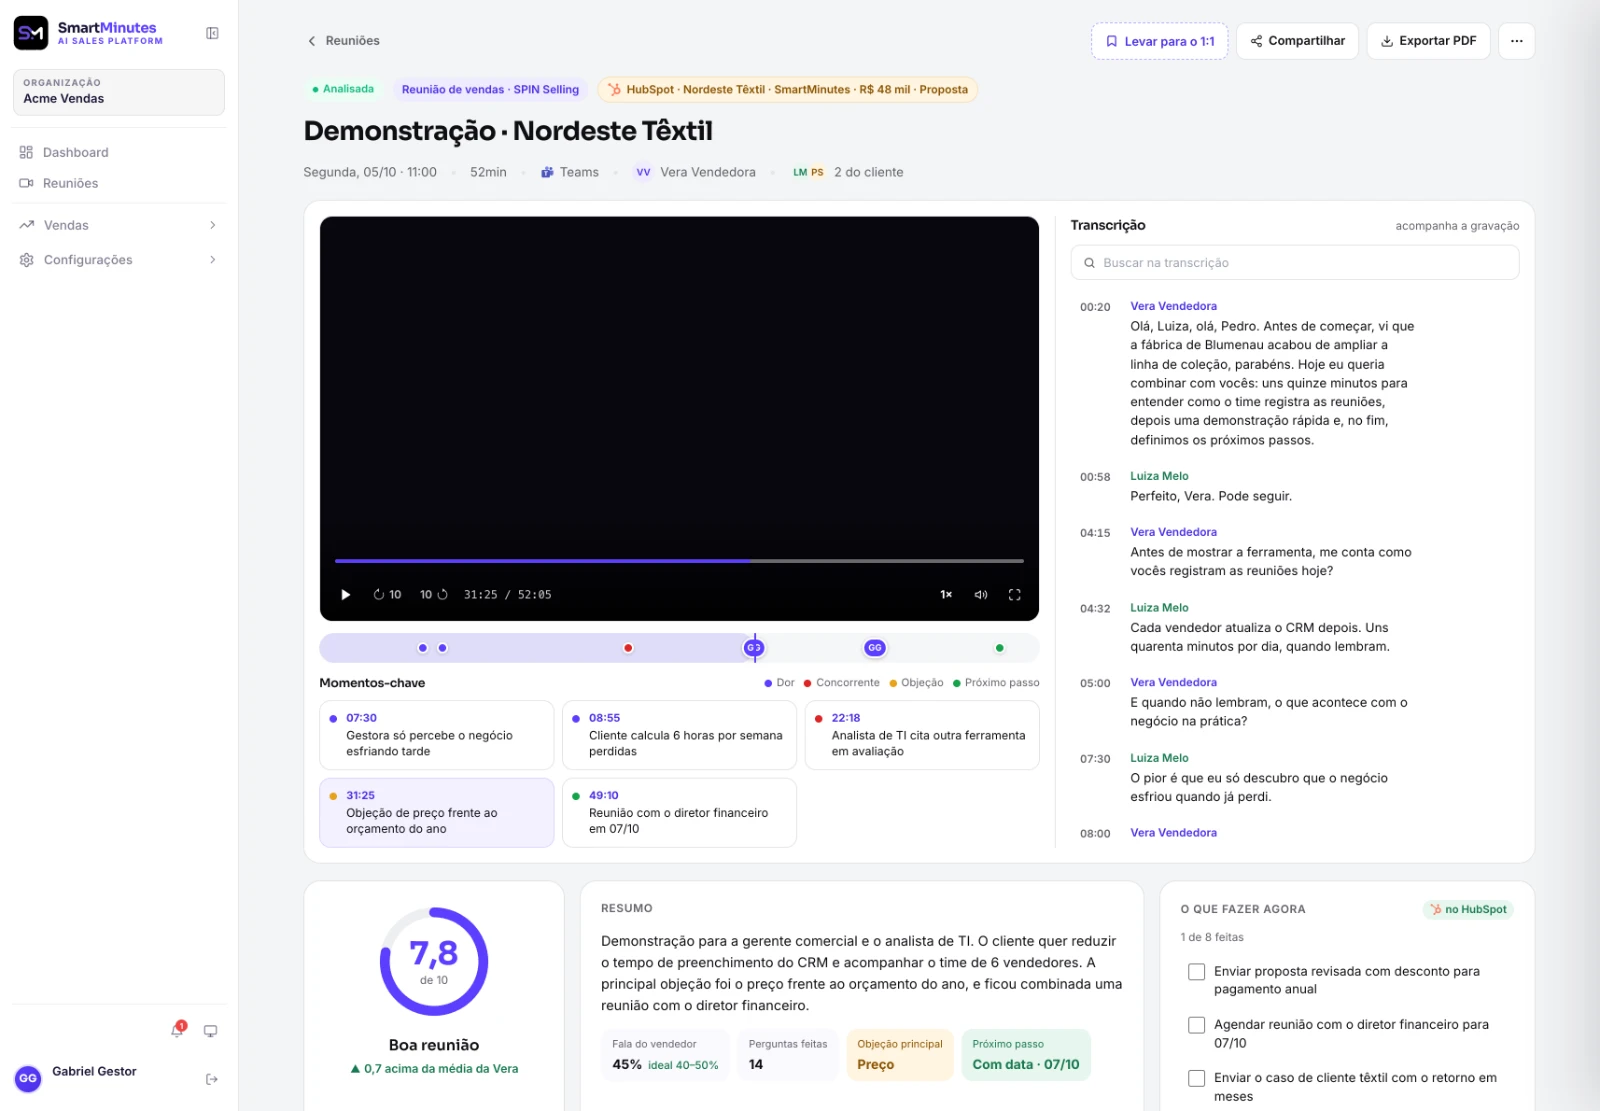The image size is (1600, 1111).
Task: Mute the video volume
Action: pos(981,594)
